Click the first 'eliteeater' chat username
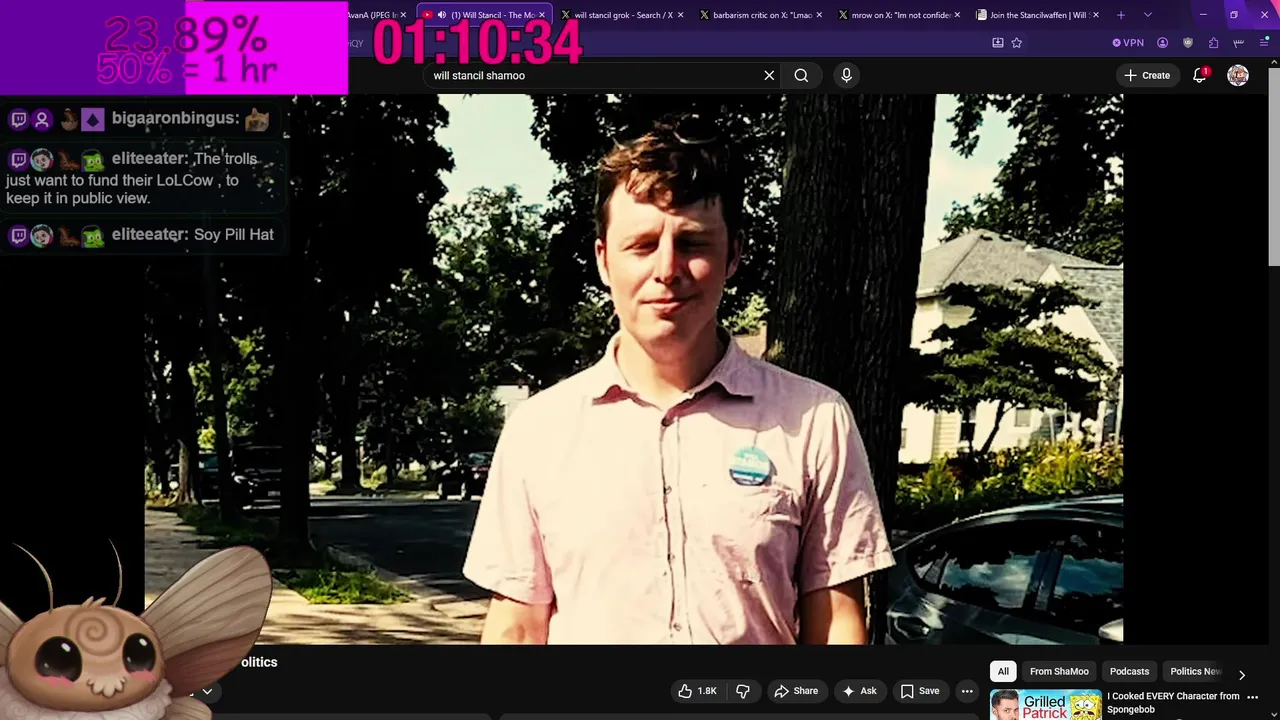The image size is (1280, 720). (149, 158)
